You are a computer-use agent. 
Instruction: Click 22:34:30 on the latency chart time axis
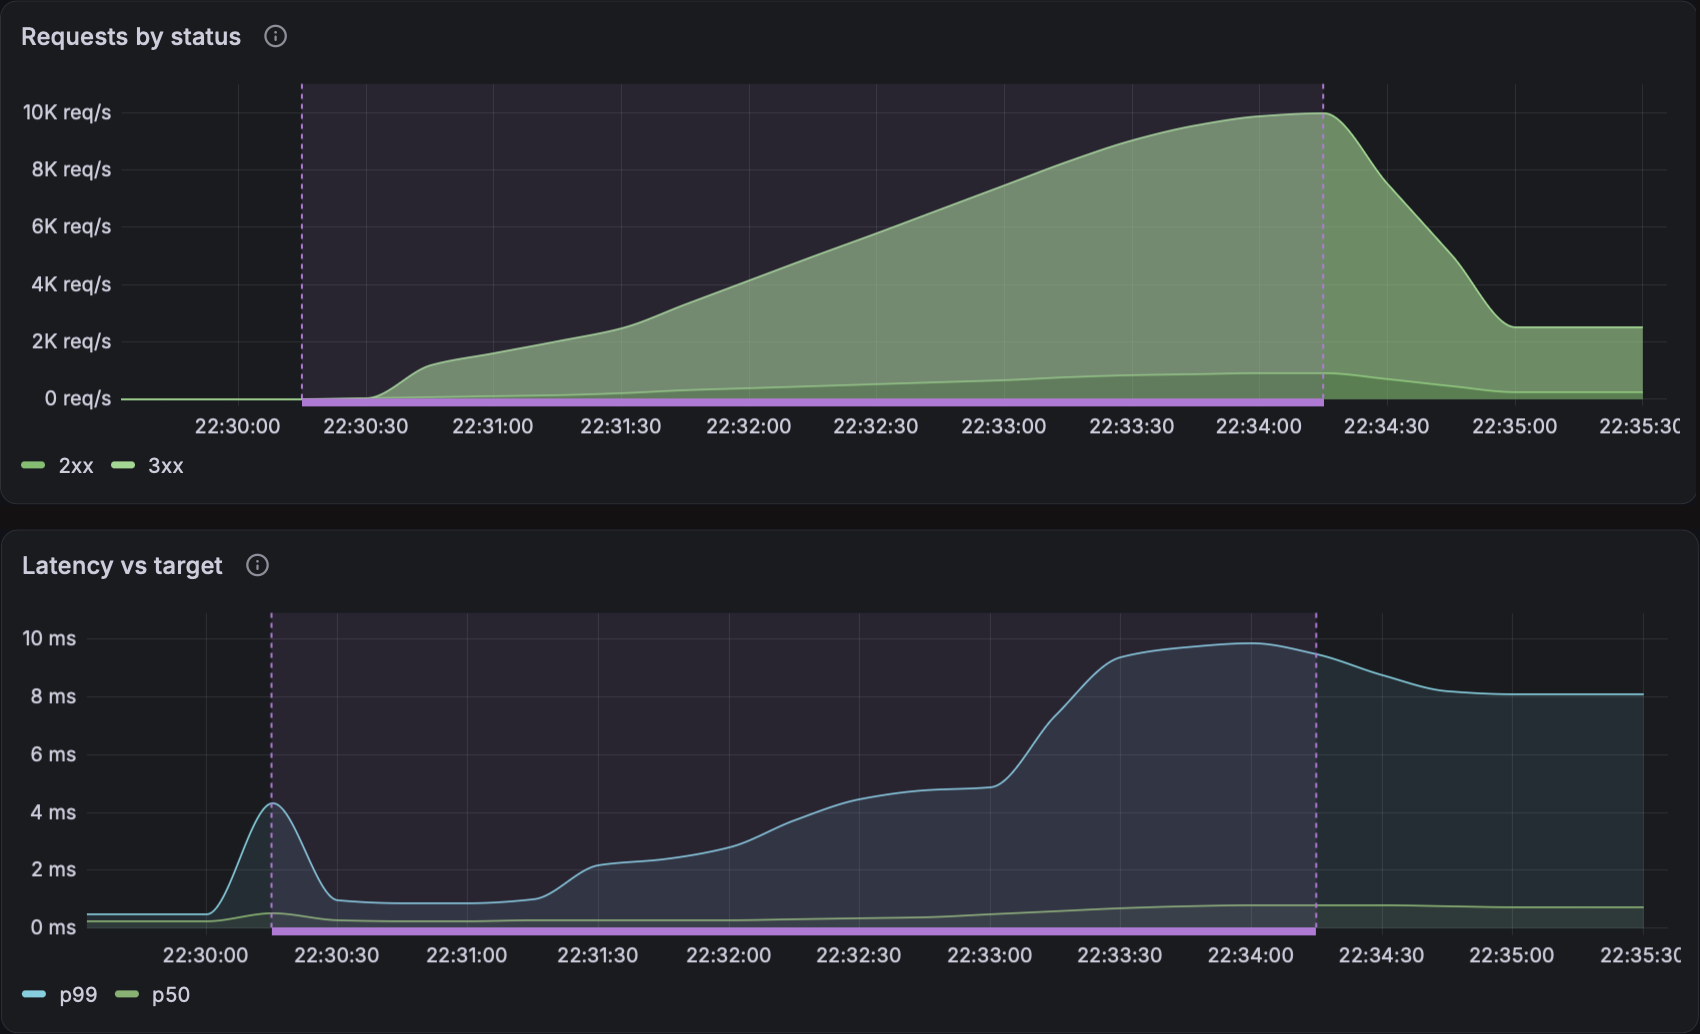(x=1382, y=956)
